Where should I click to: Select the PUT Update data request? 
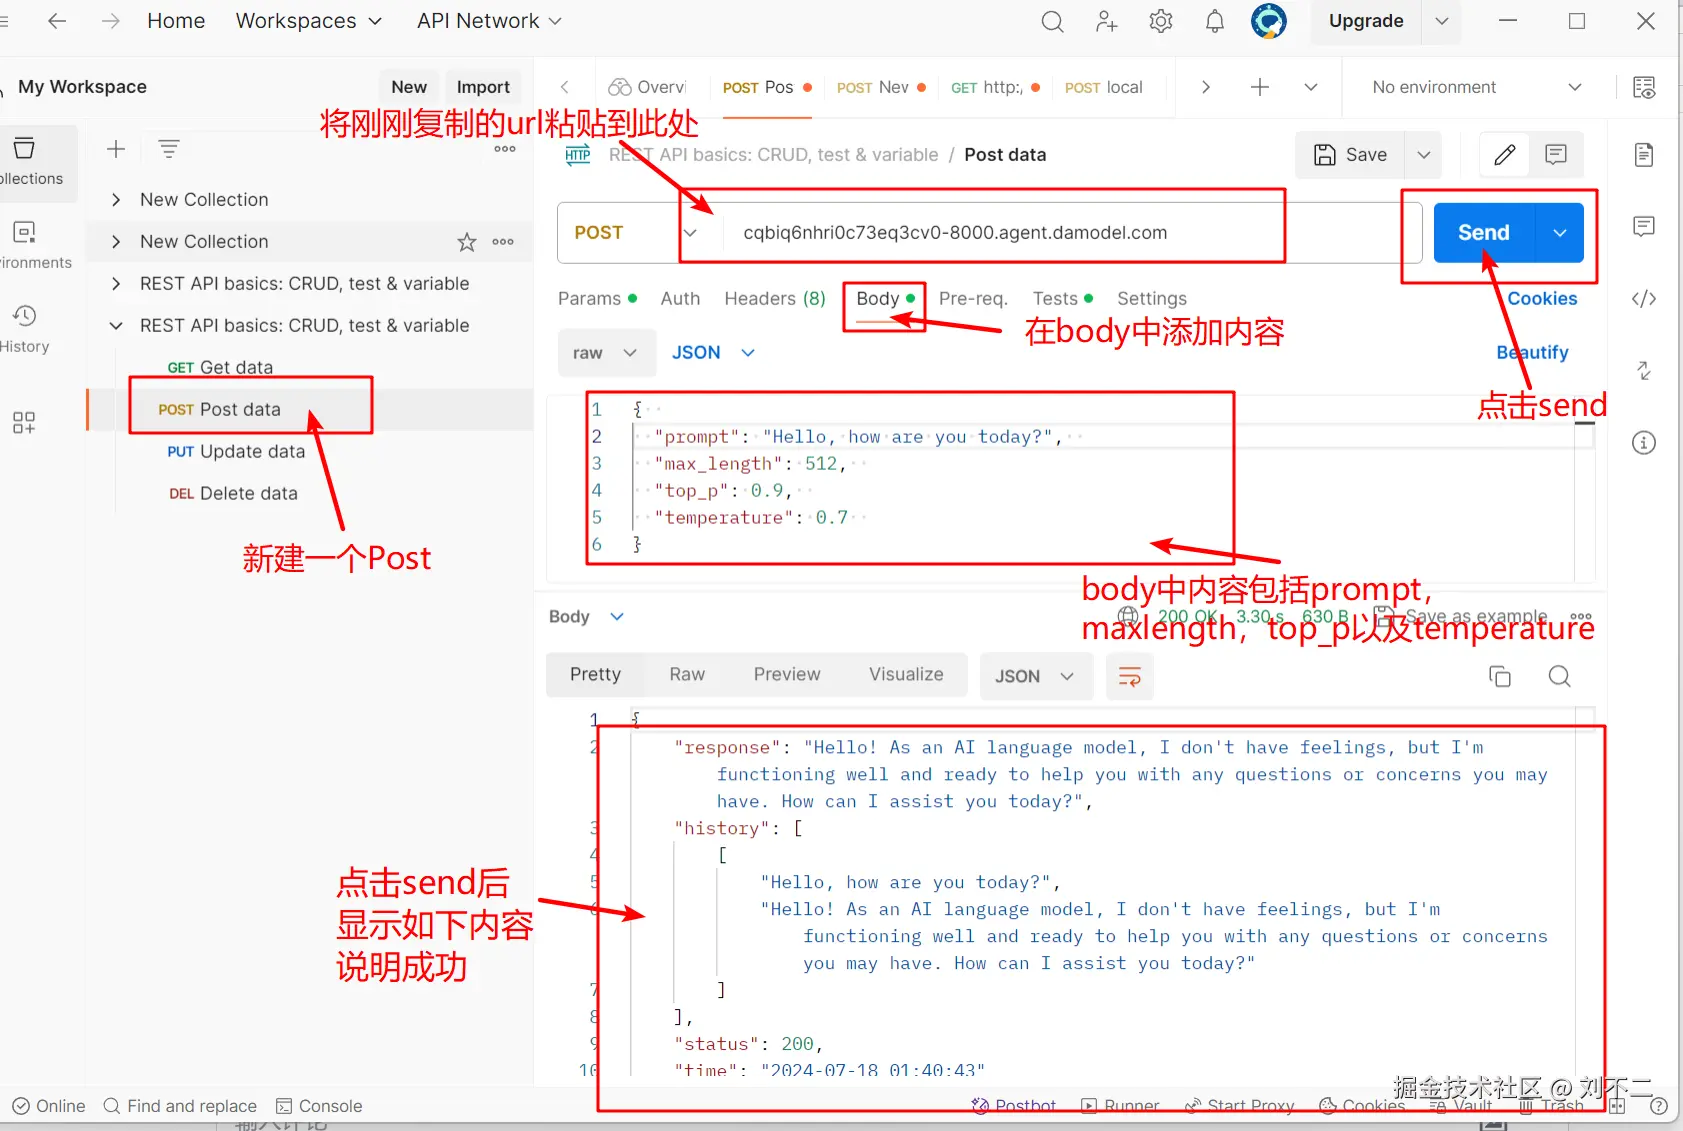pyautogui.click(x=236, y=452)
